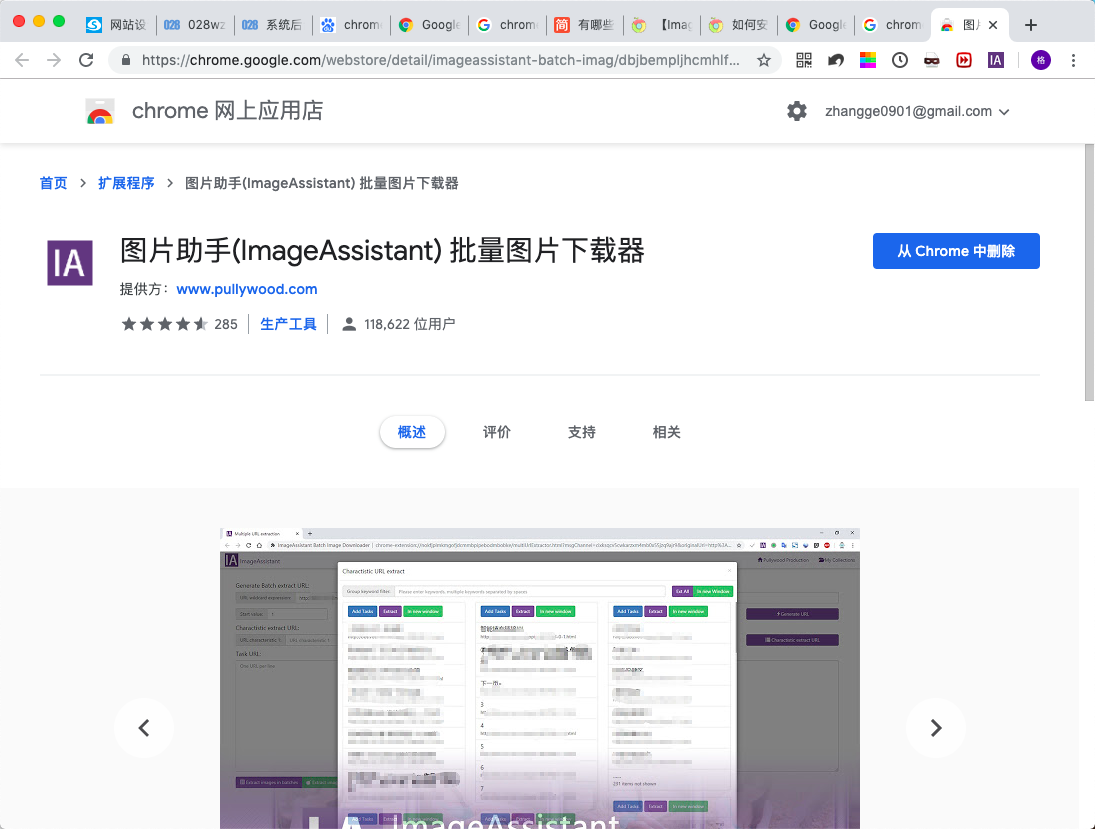Show previous screenshot in carousel
Screen dimensions: 1095x829
point(144,728)
